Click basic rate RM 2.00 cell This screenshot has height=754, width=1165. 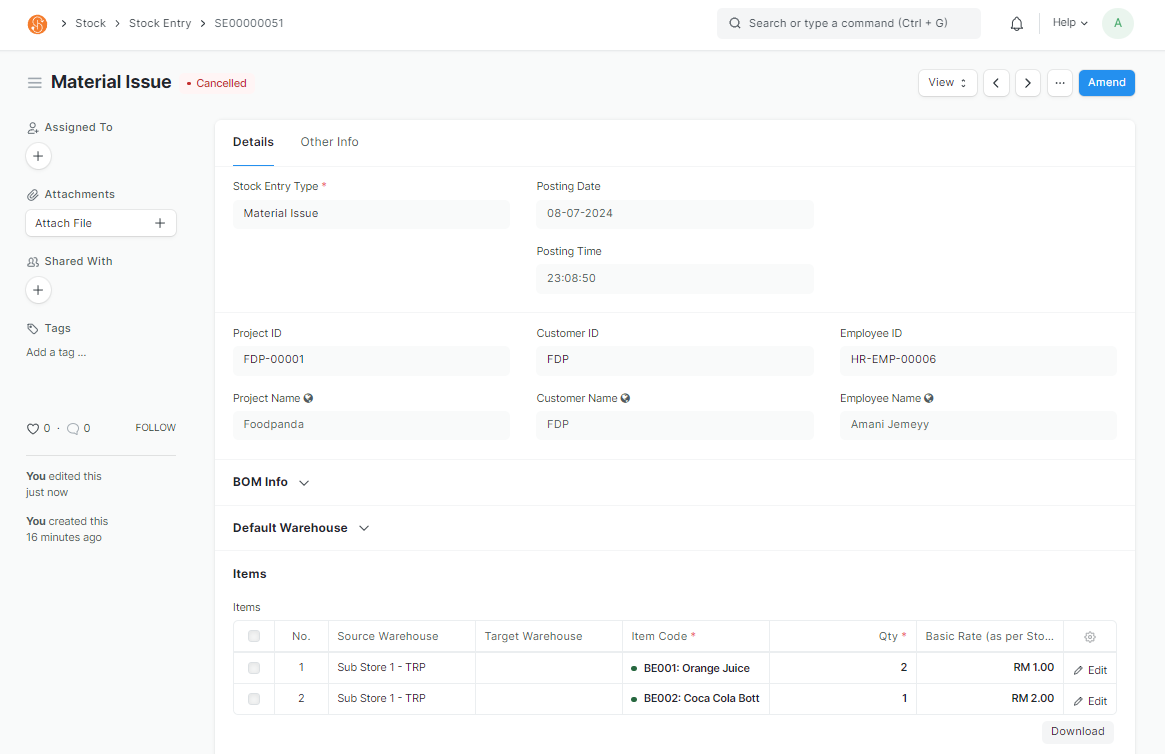coord(990,699)
